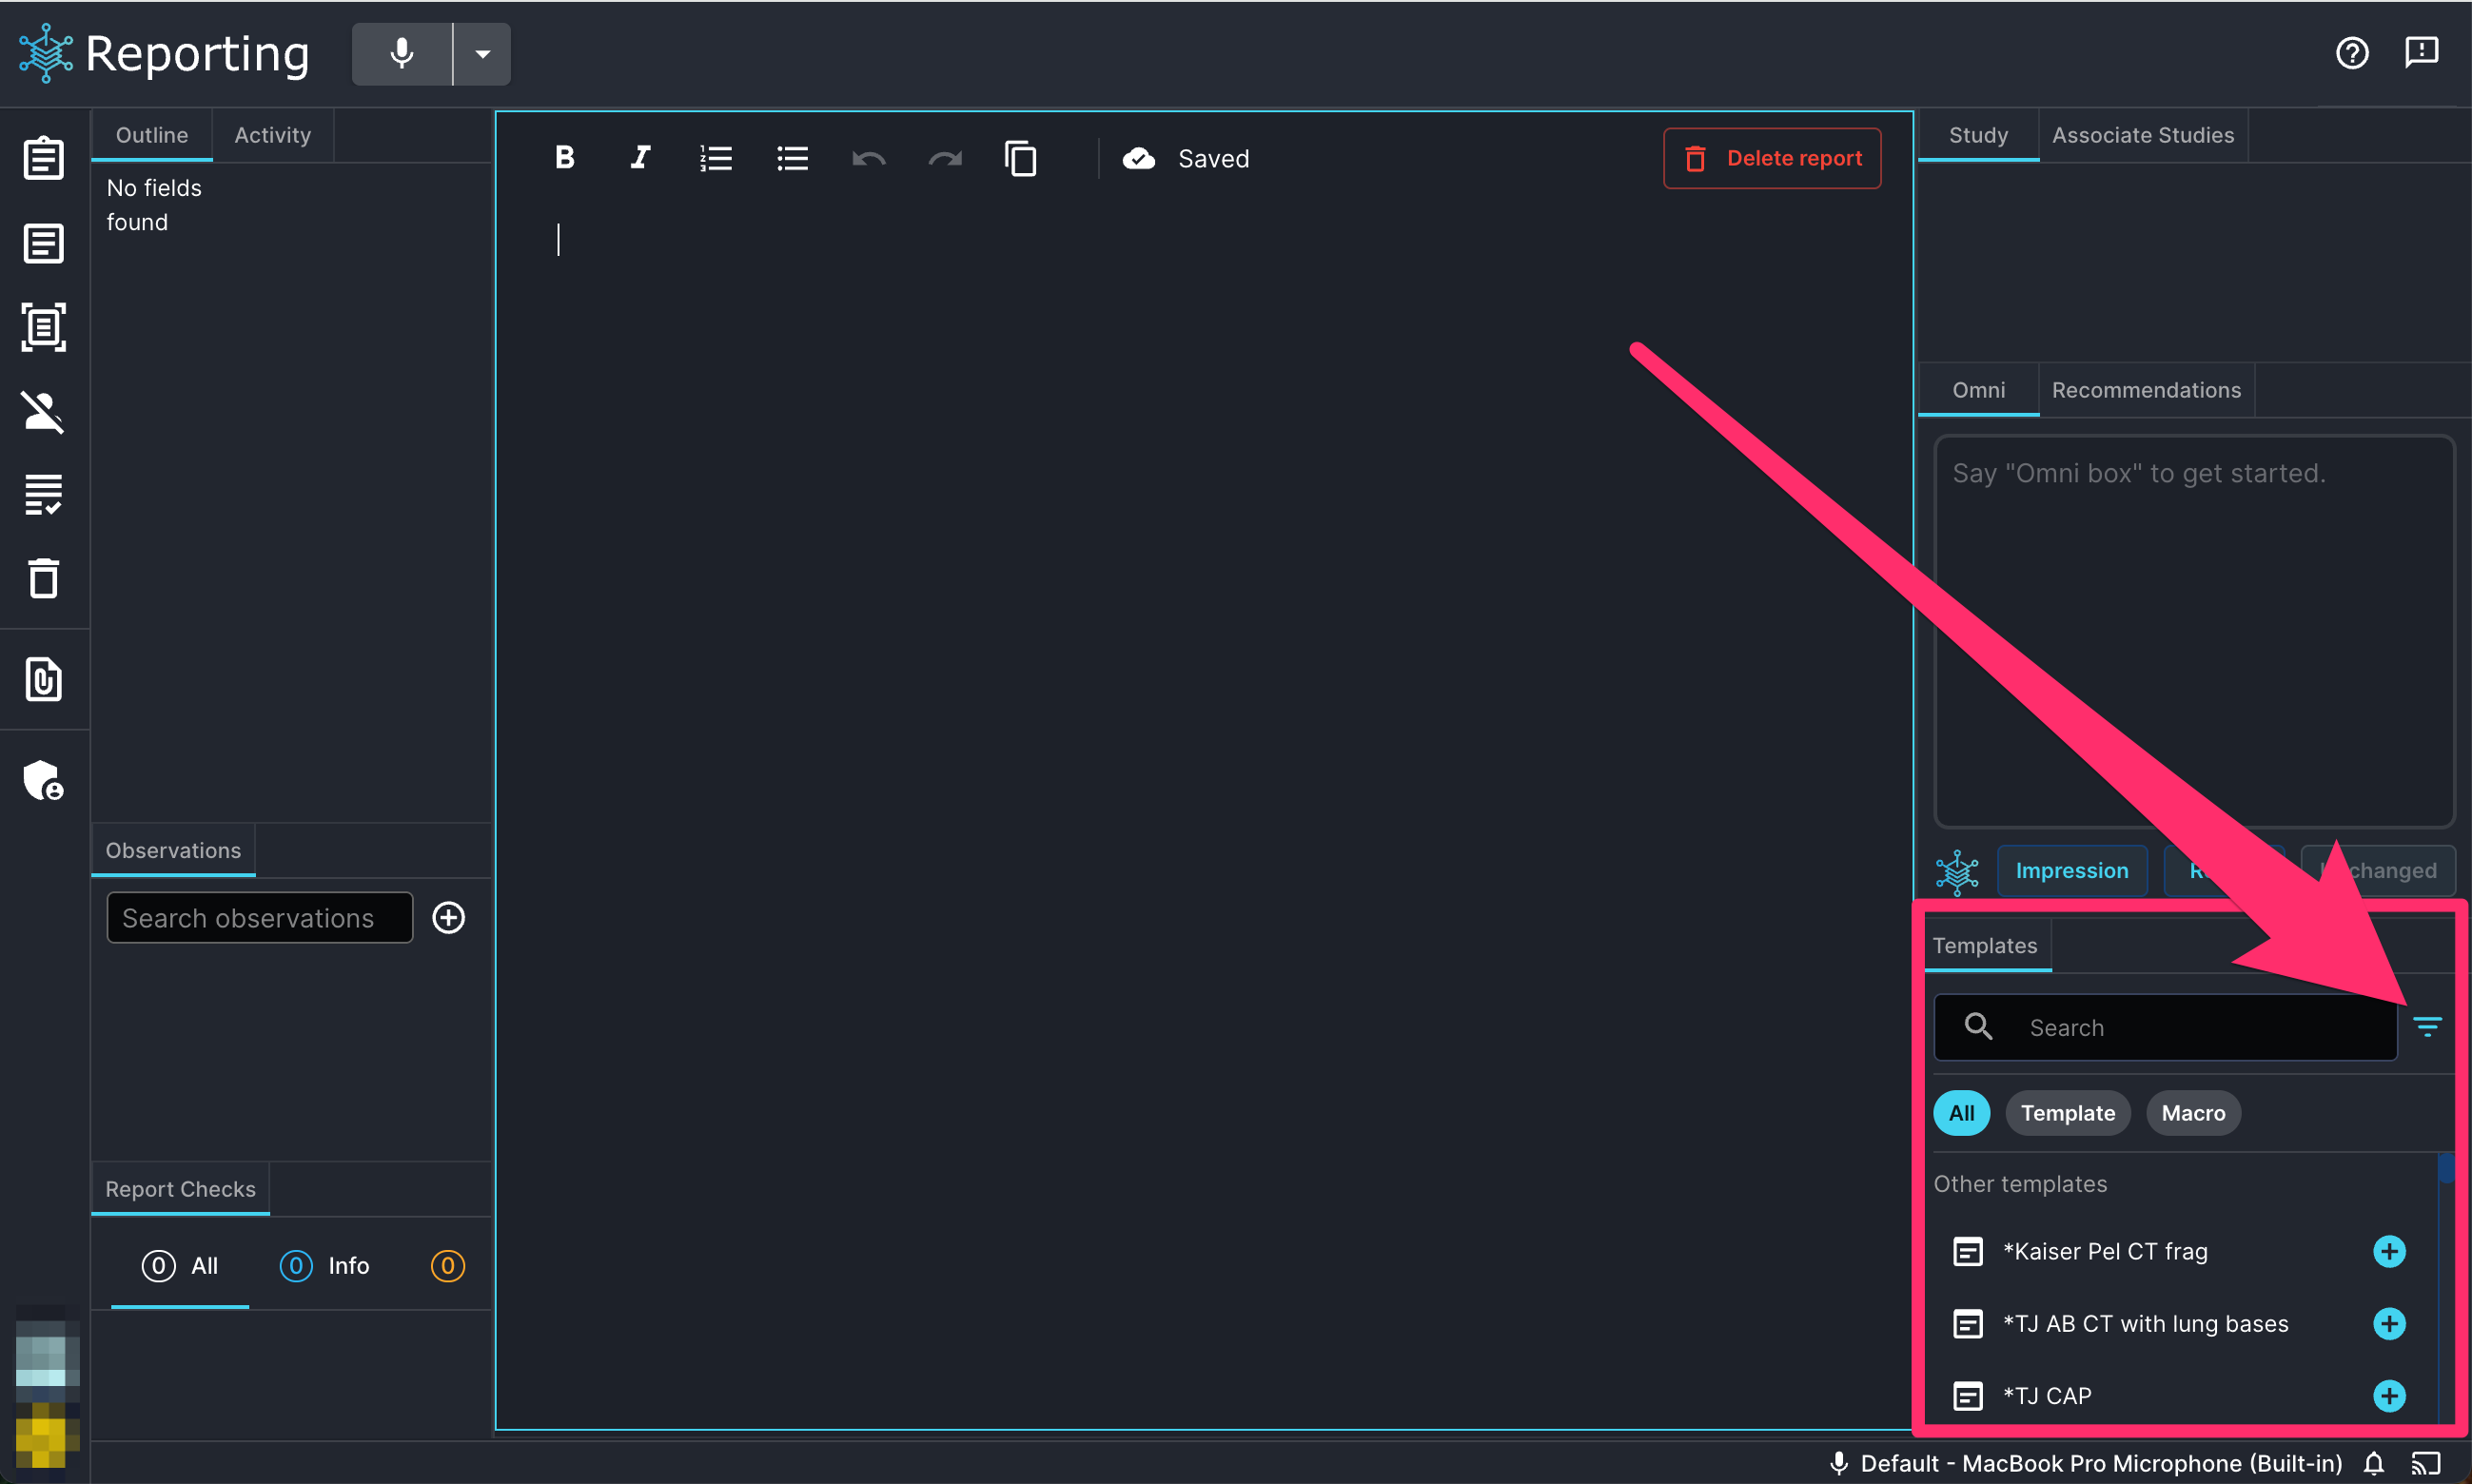Click the attachment paperclip document sidebar icon

(x=43, y=679)
